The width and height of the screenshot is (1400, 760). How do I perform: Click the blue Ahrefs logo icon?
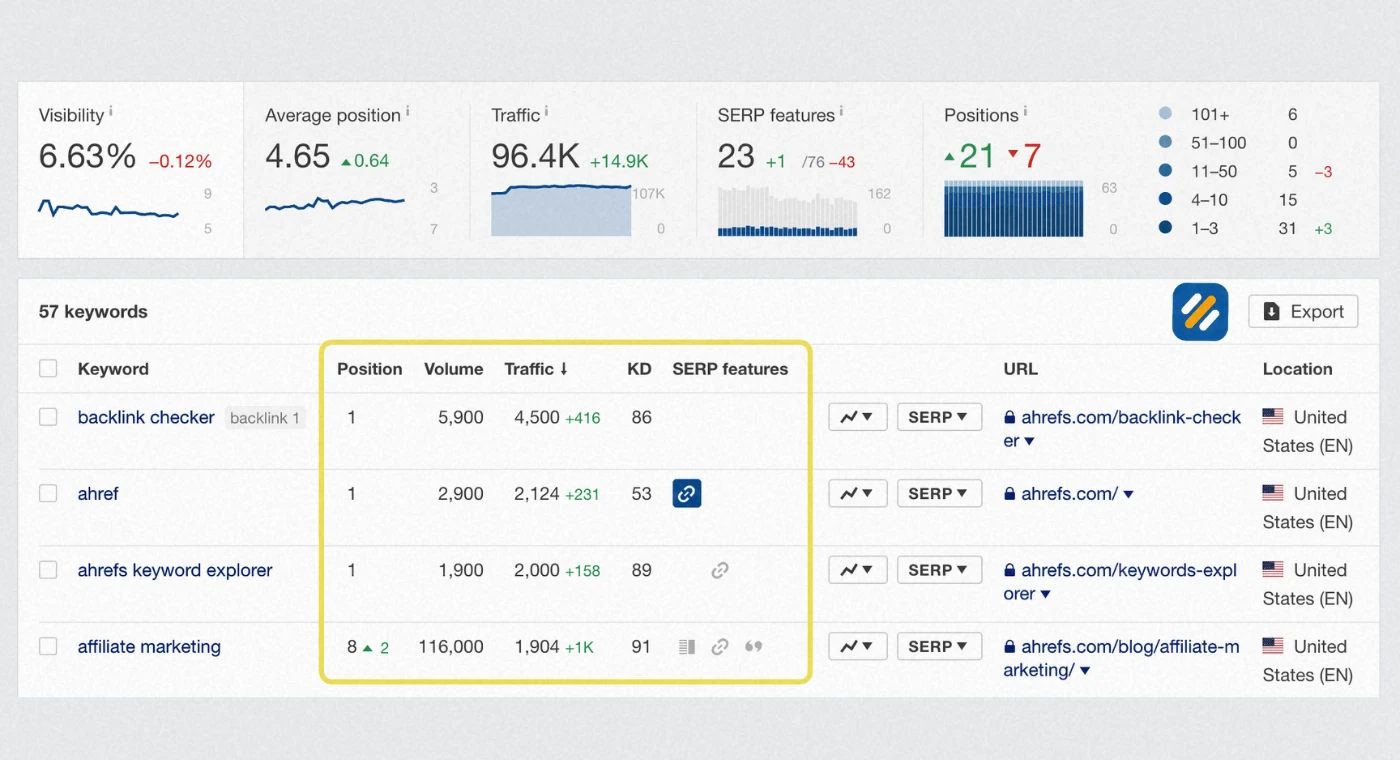[1200, 312]
